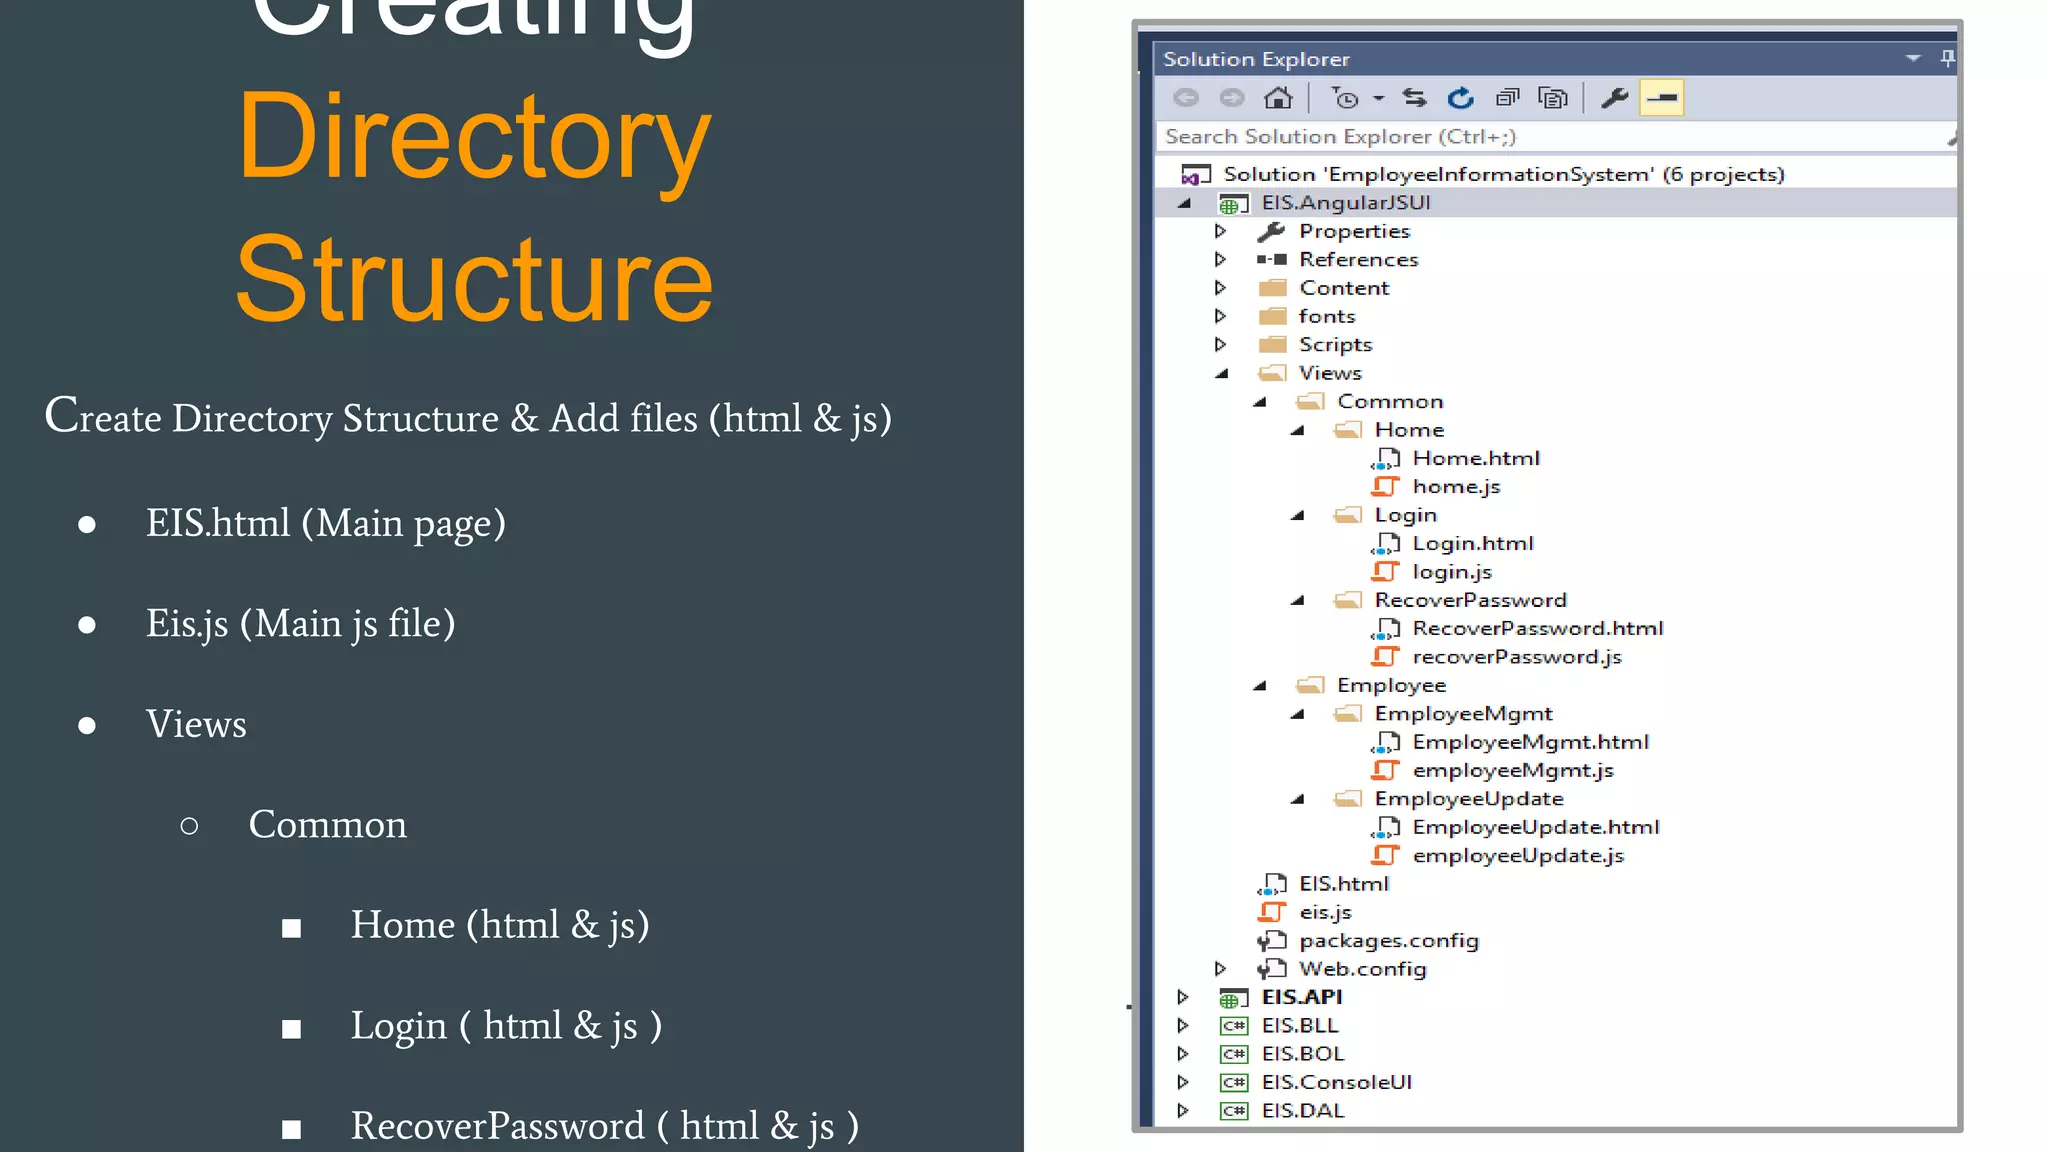Screen dimensions: 2048x1152
Task: Click the Back navigation arrow in Solution Explorer
Action: point(1186,98)
